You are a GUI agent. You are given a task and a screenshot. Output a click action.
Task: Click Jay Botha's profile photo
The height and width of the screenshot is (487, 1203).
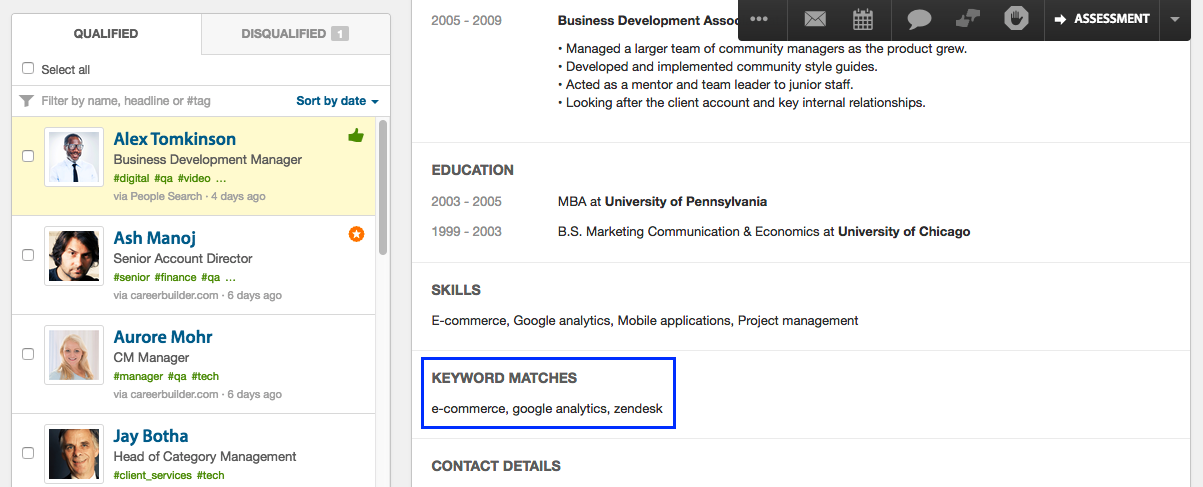pos(74,453)
